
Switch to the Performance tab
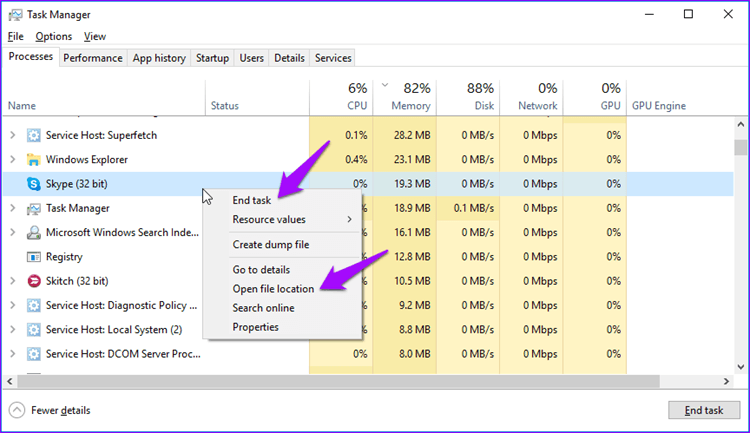[93, 58]
